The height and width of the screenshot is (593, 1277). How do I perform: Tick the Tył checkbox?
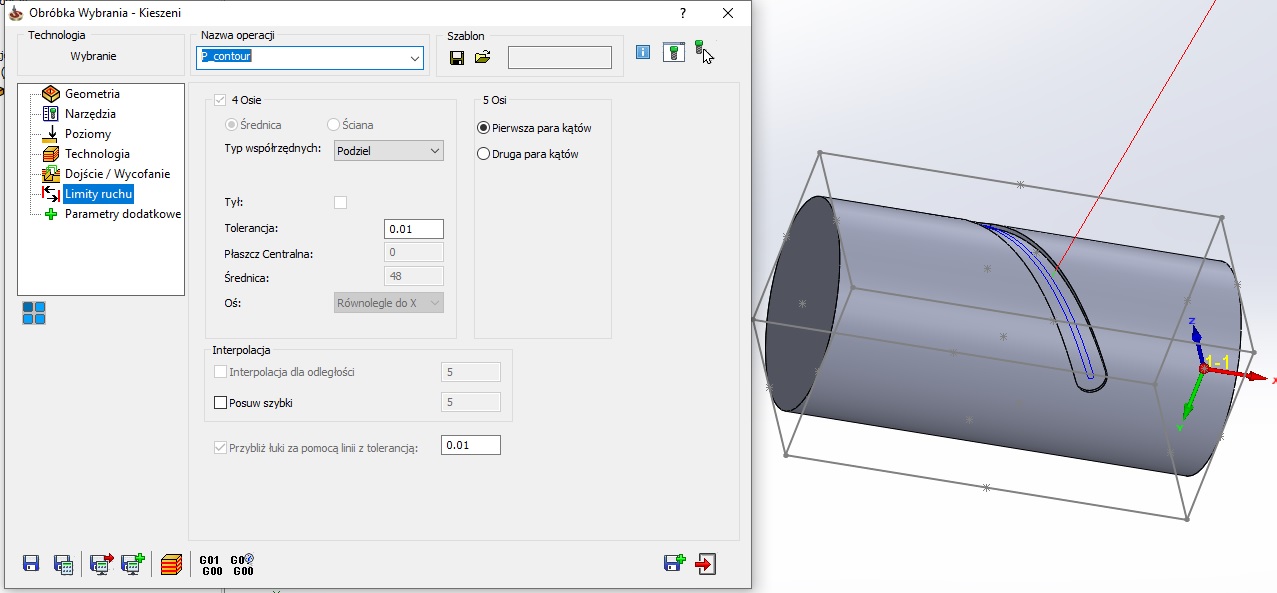point(340,202)
